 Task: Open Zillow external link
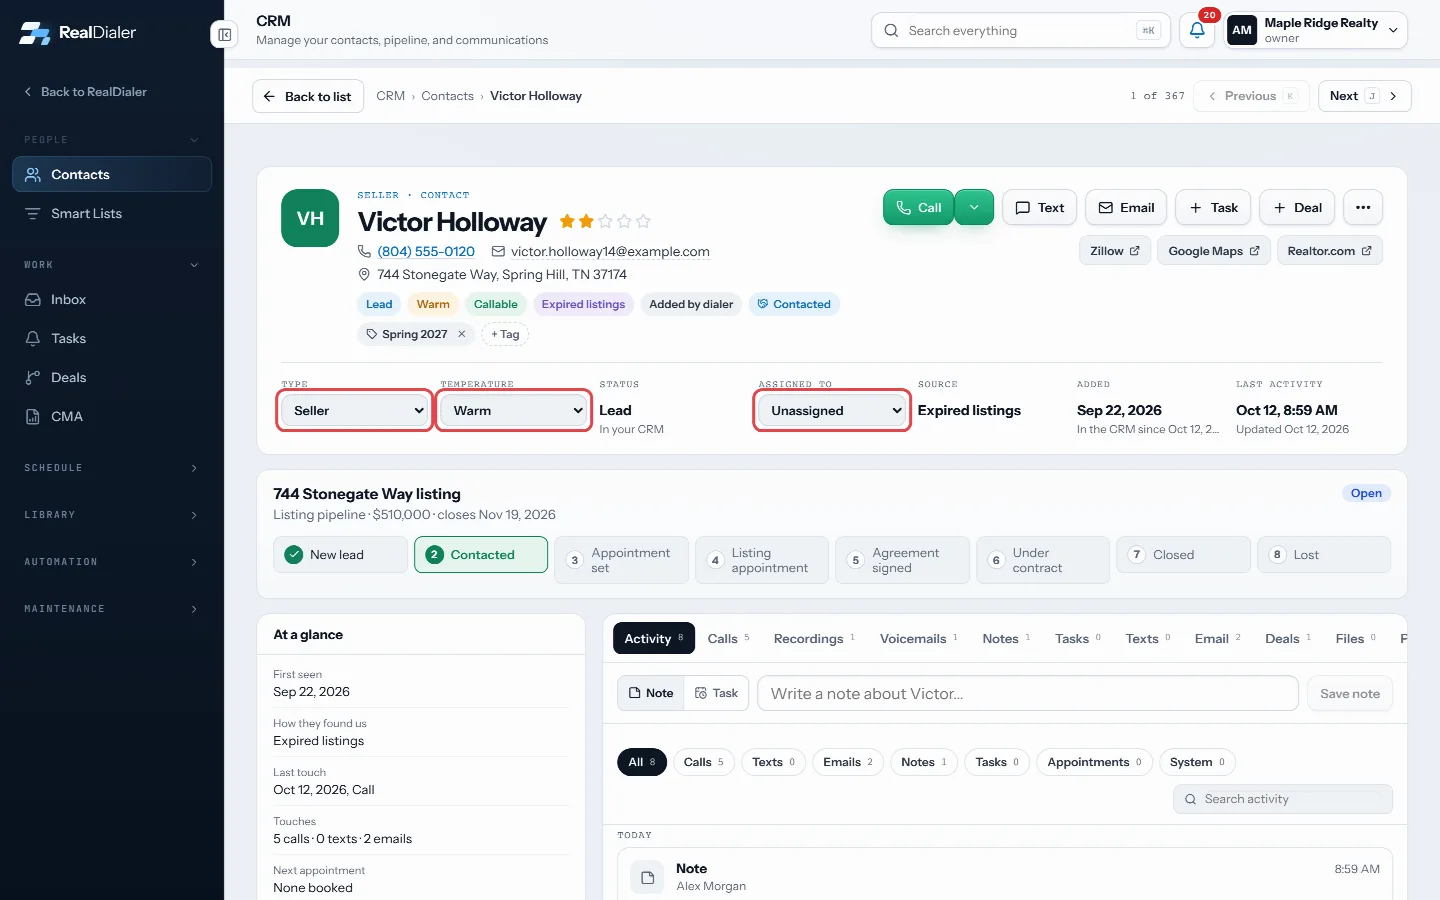(x=1114, y=251)
